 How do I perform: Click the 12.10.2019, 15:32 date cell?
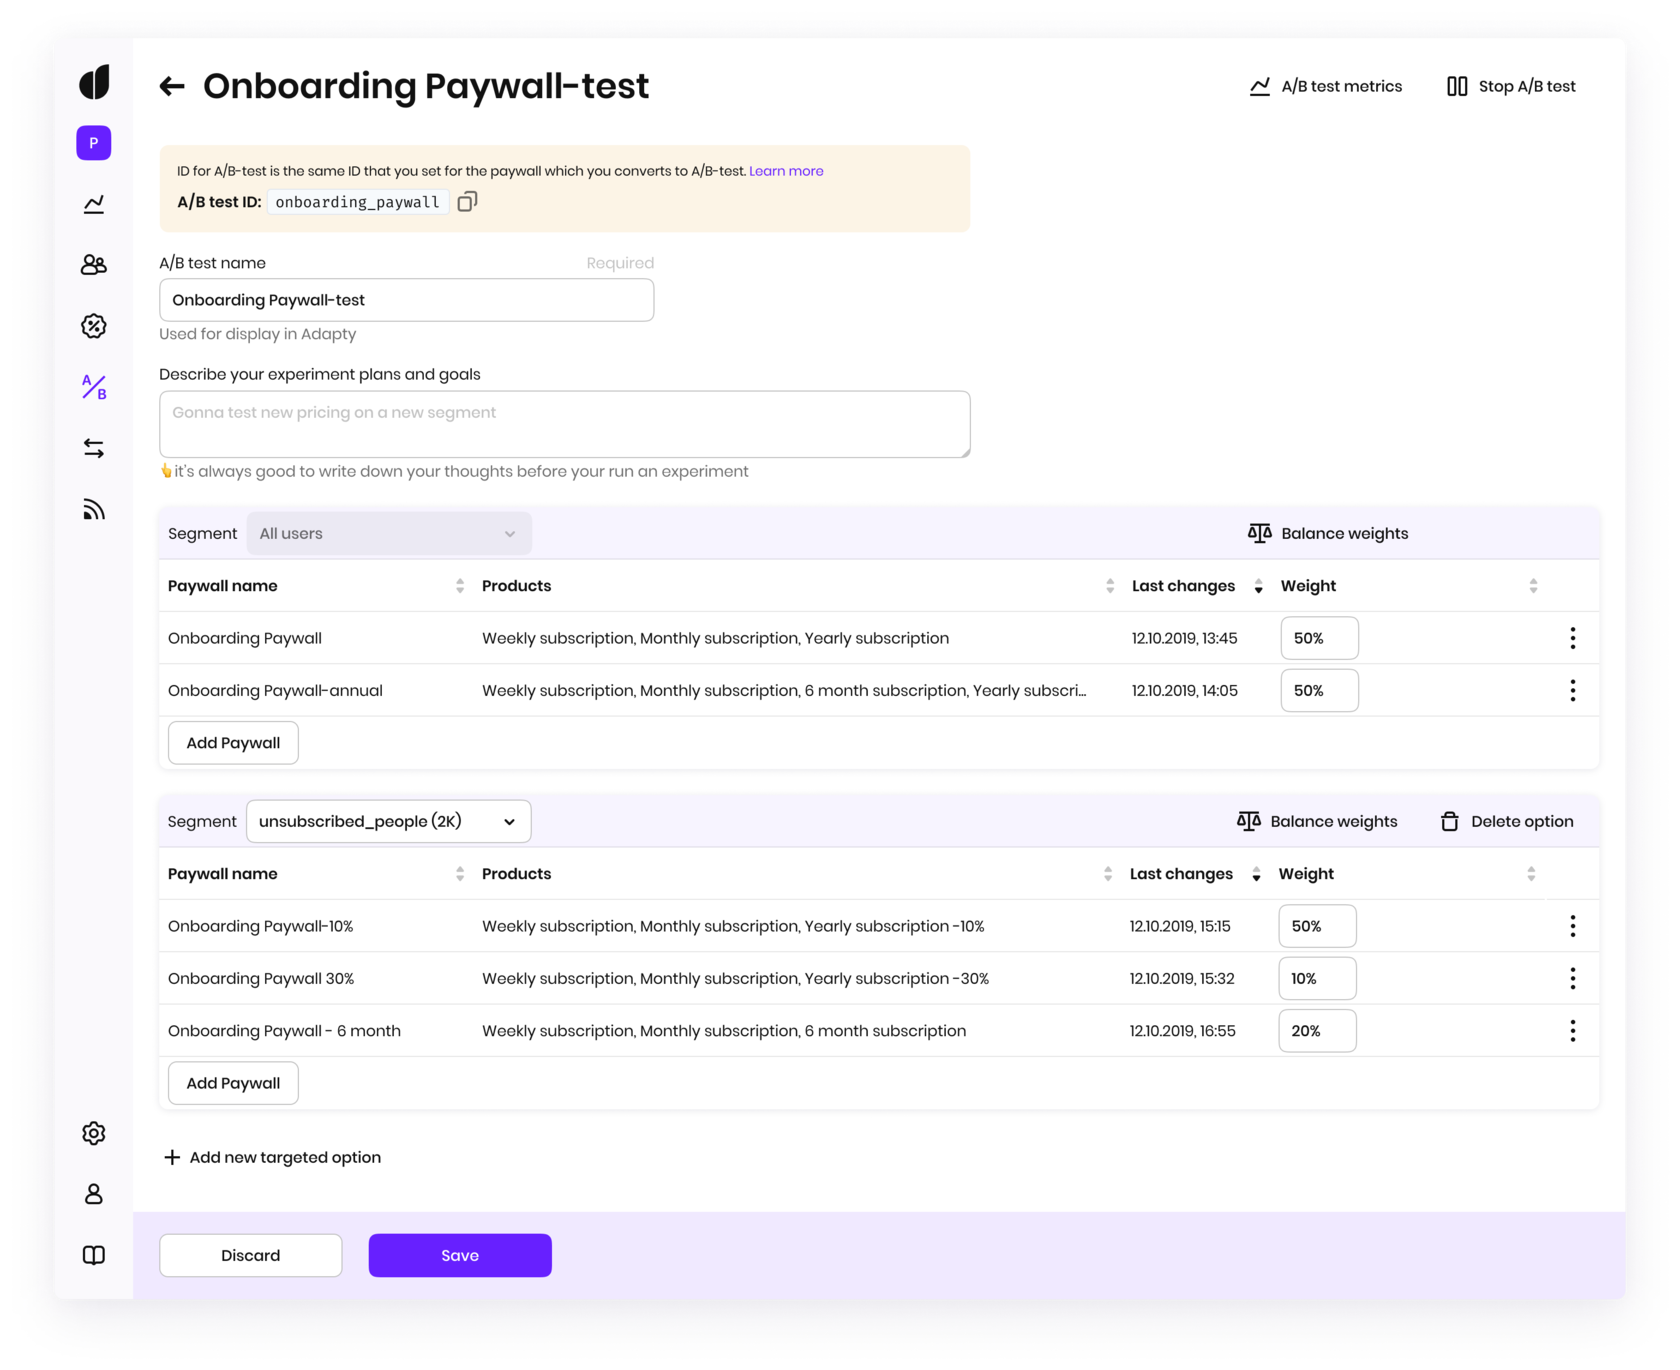[1183, 979]
